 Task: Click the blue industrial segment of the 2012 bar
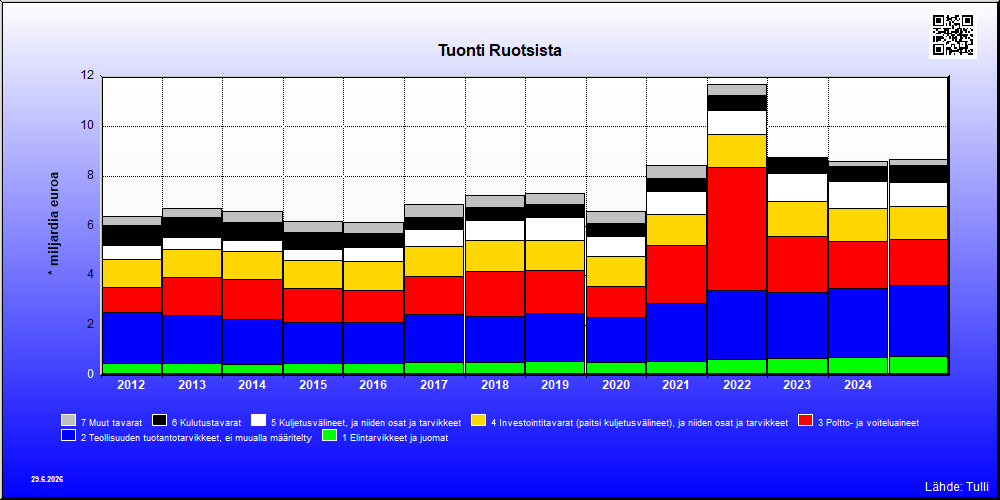131,338
